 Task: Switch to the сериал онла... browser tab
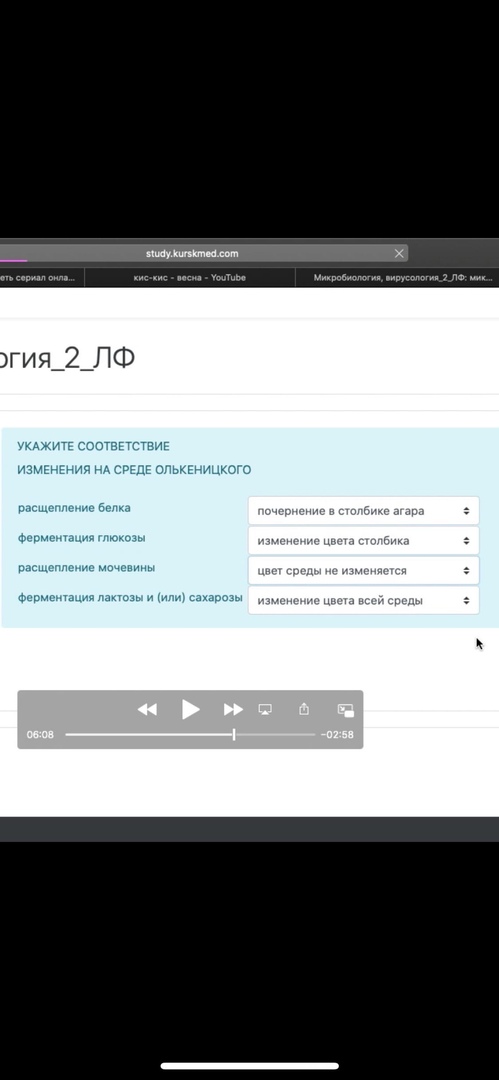[x=41, y=278]
